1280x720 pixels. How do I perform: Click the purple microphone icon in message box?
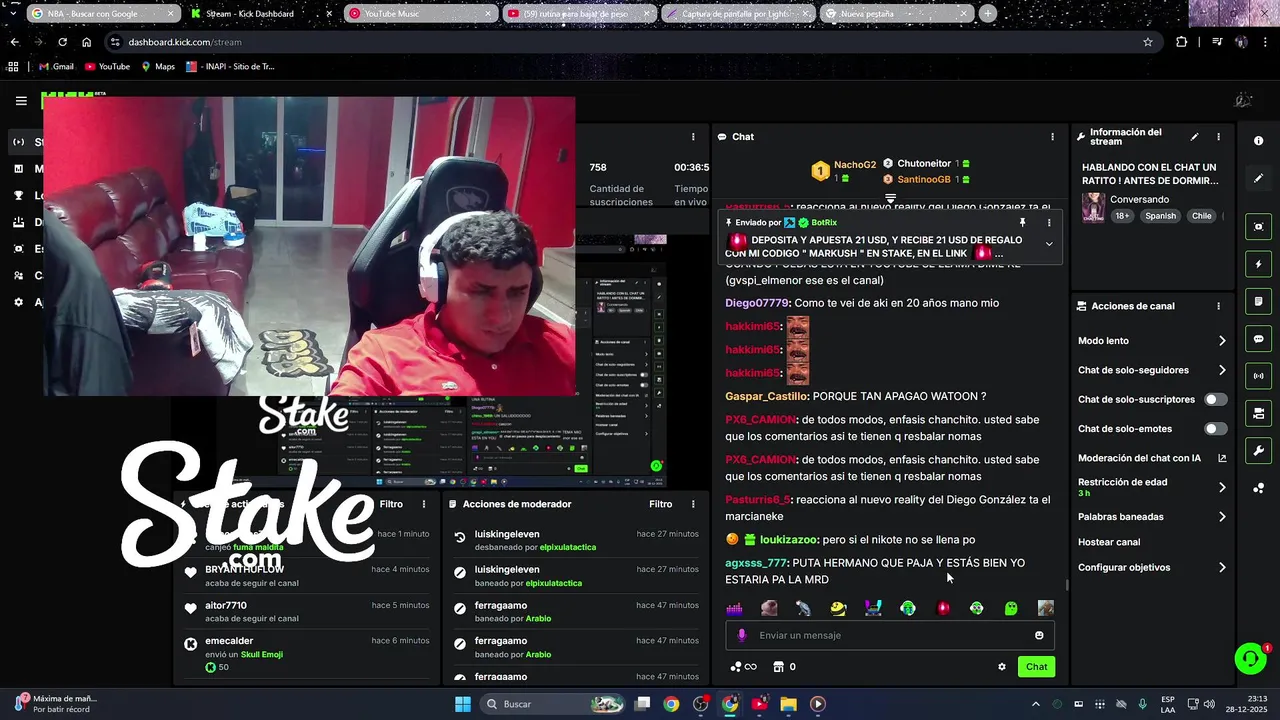click(741, 635)
